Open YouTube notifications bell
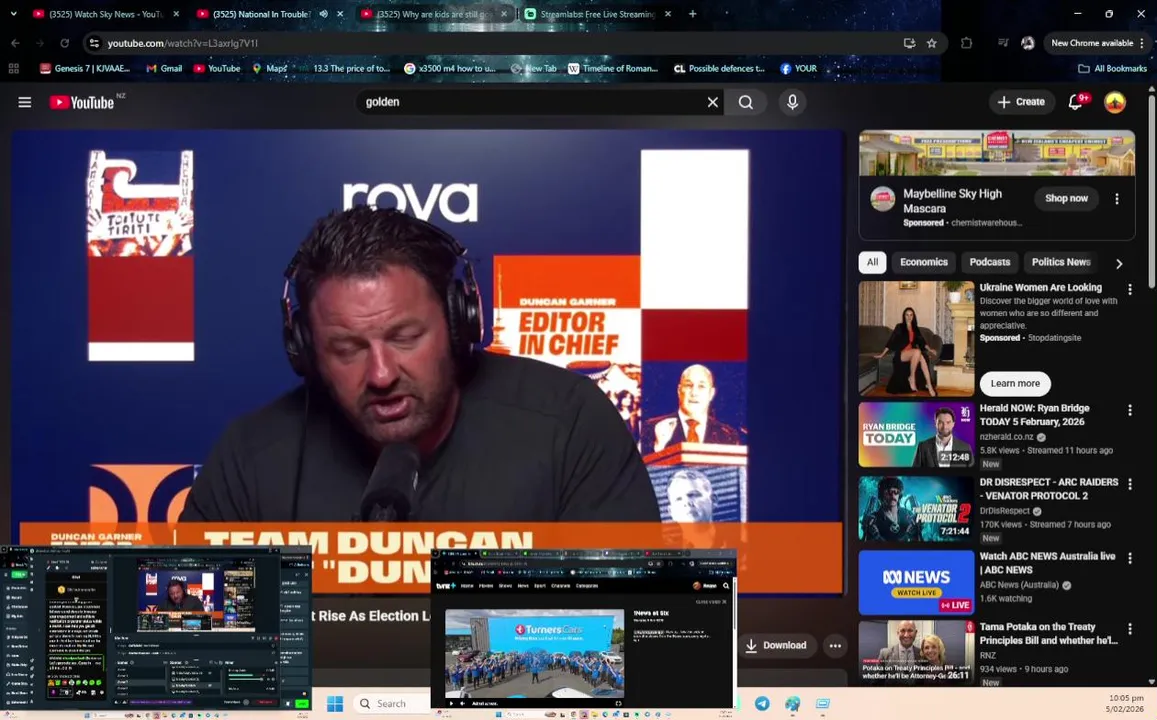 [x=1077, y=102]
